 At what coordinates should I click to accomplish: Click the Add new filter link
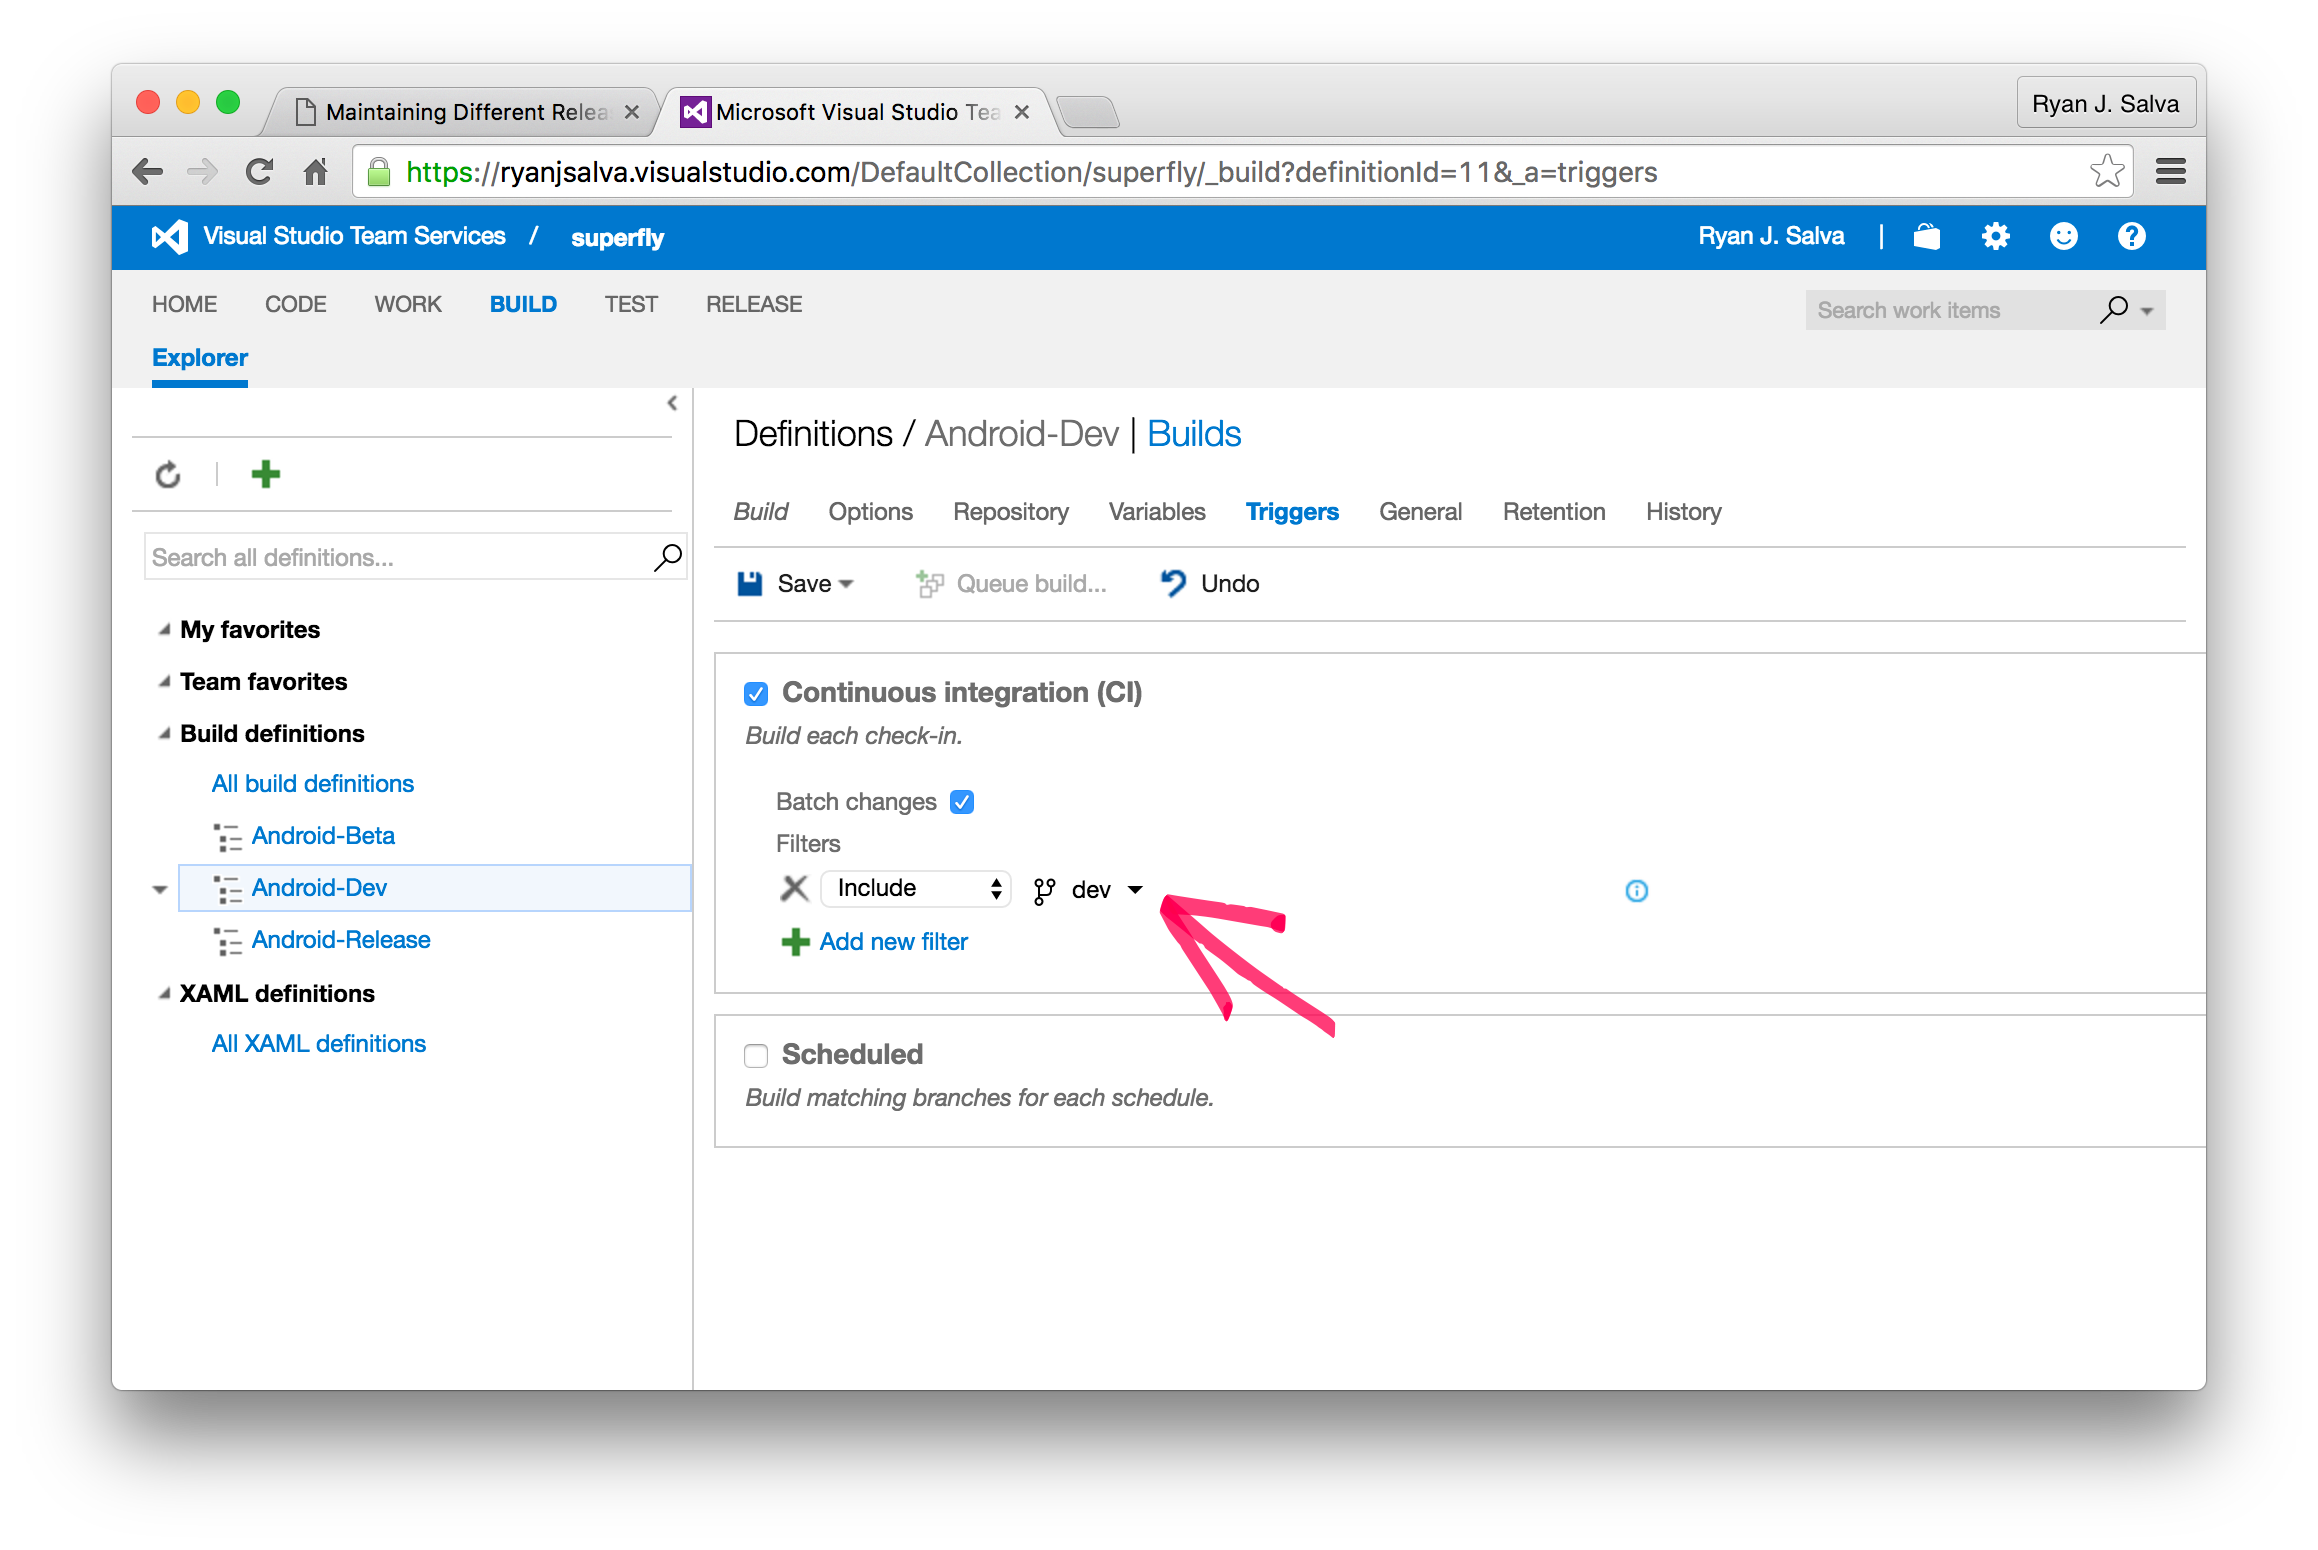point(893,941)
